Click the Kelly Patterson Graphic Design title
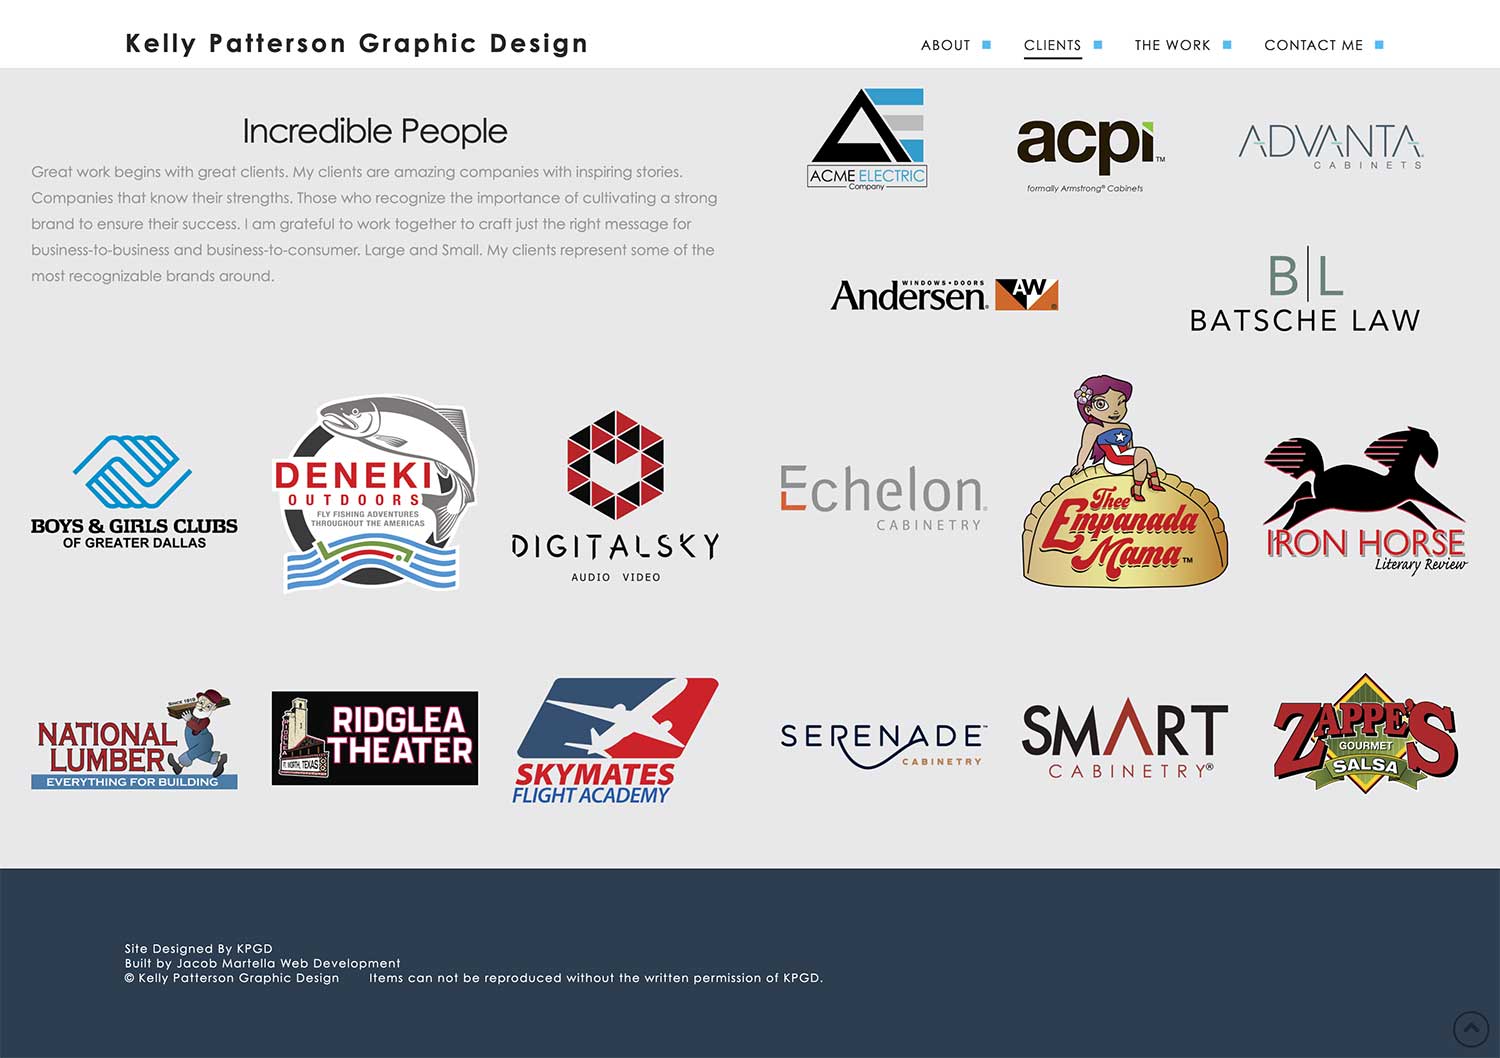The width and height of the screenshot is (1500, 1058). [x=357, y=44]
